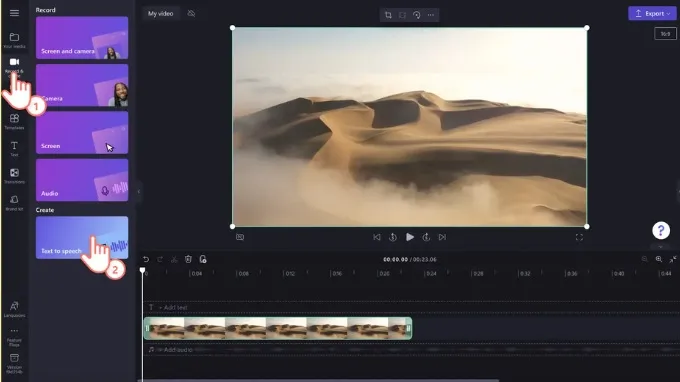Split clip with scissors icon

point(174,259)
